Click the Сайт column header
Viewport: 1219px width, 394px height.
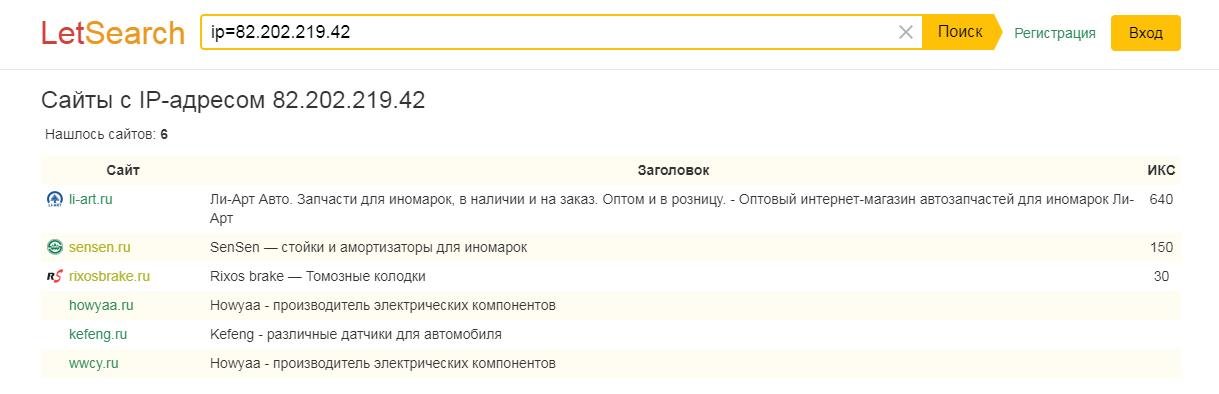(123, 171)
